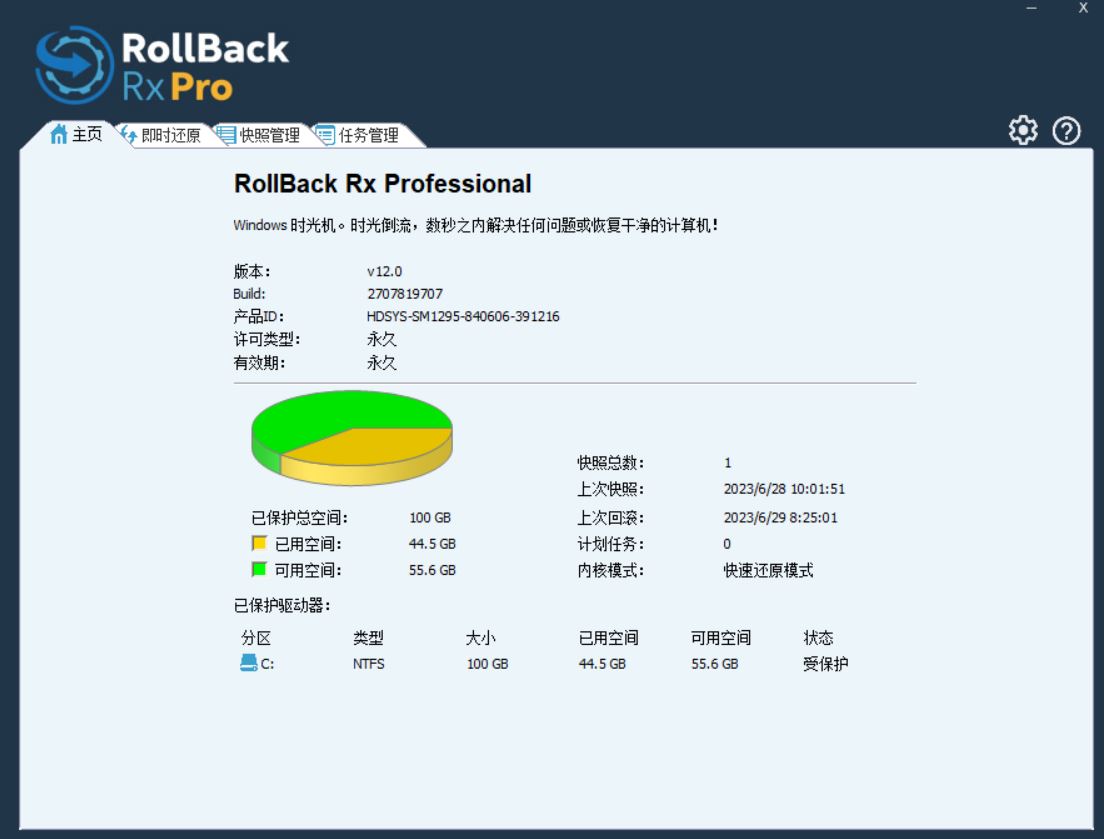Click the 100 GB protected total value
The image size is (1104, 839).
(x=430, y=517)
